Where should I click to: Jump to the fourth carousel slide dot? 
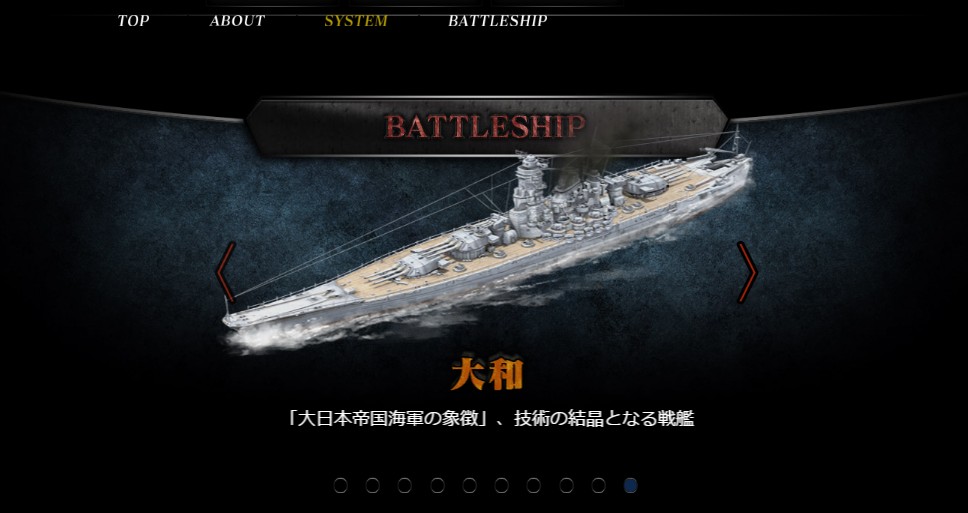click(x=437, y=486)
